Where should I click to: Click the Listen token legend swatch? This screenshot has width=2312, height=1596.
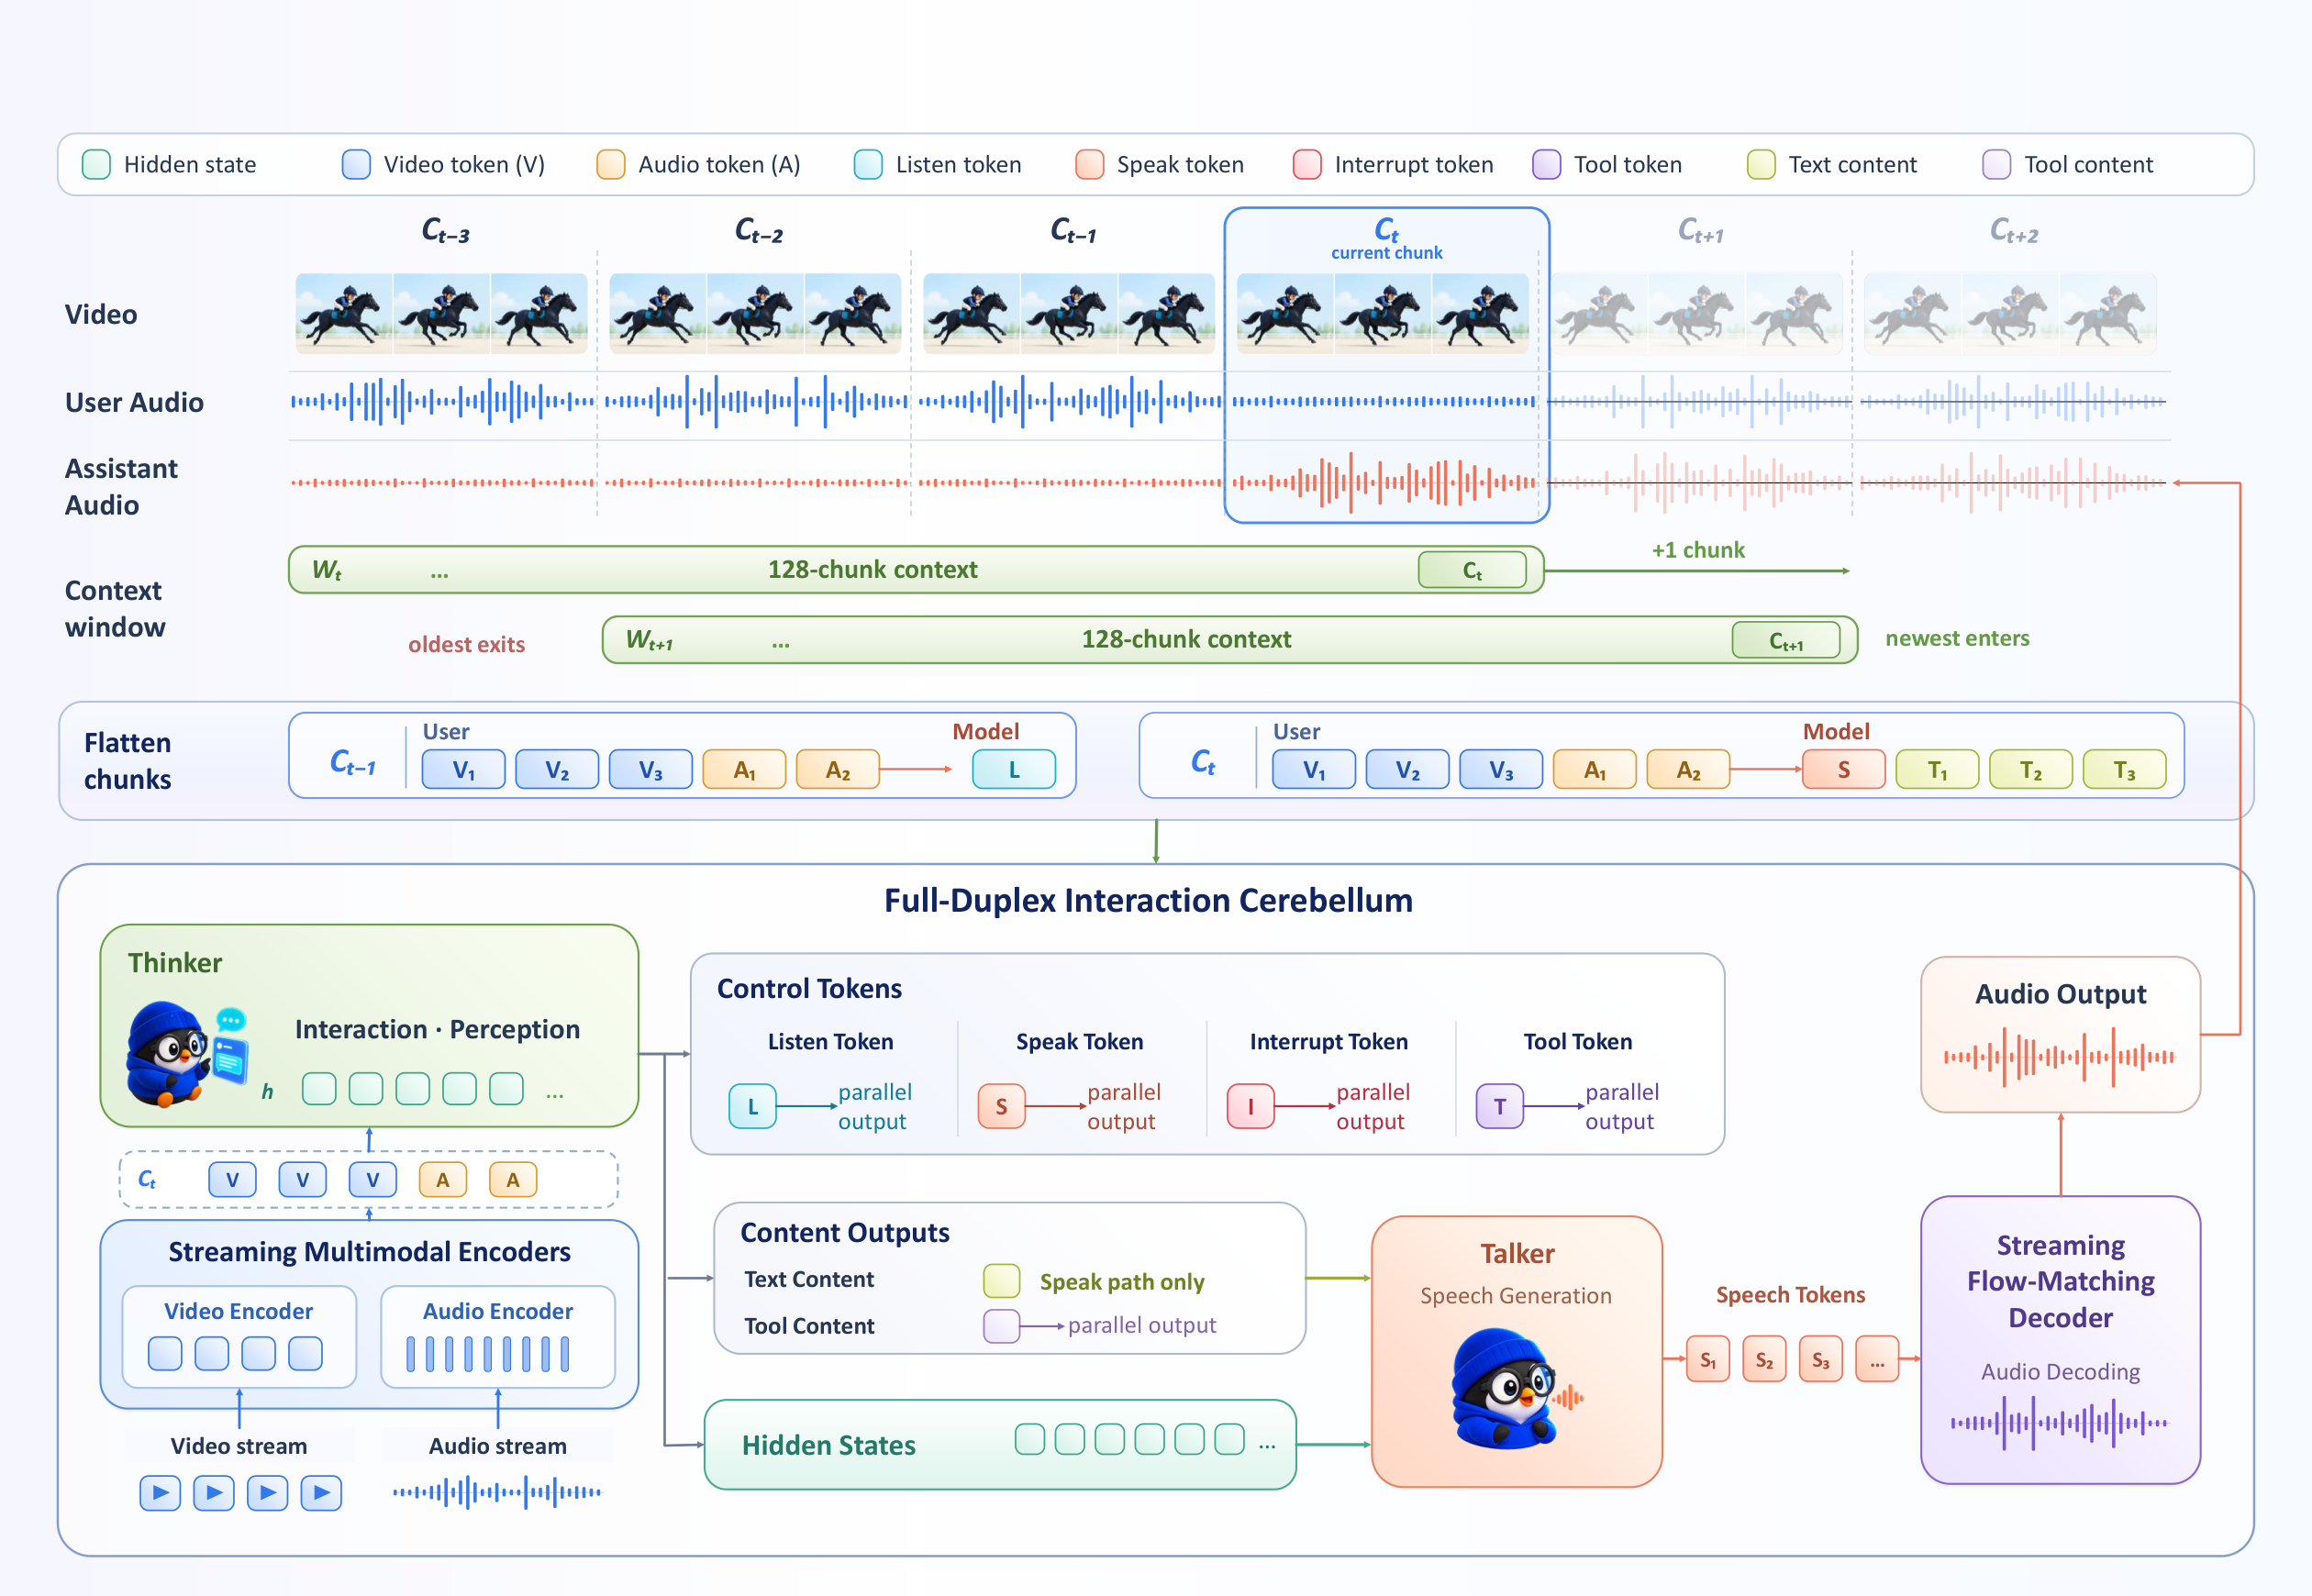click(x=868, y=164)
